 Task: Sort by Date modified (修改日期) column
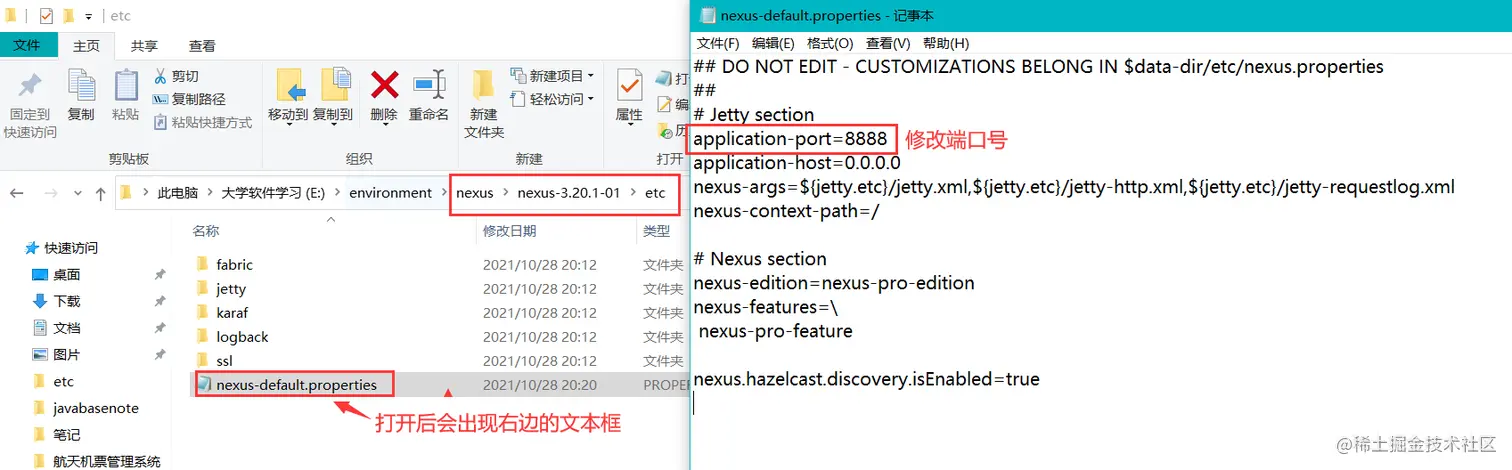click(509, 231)
